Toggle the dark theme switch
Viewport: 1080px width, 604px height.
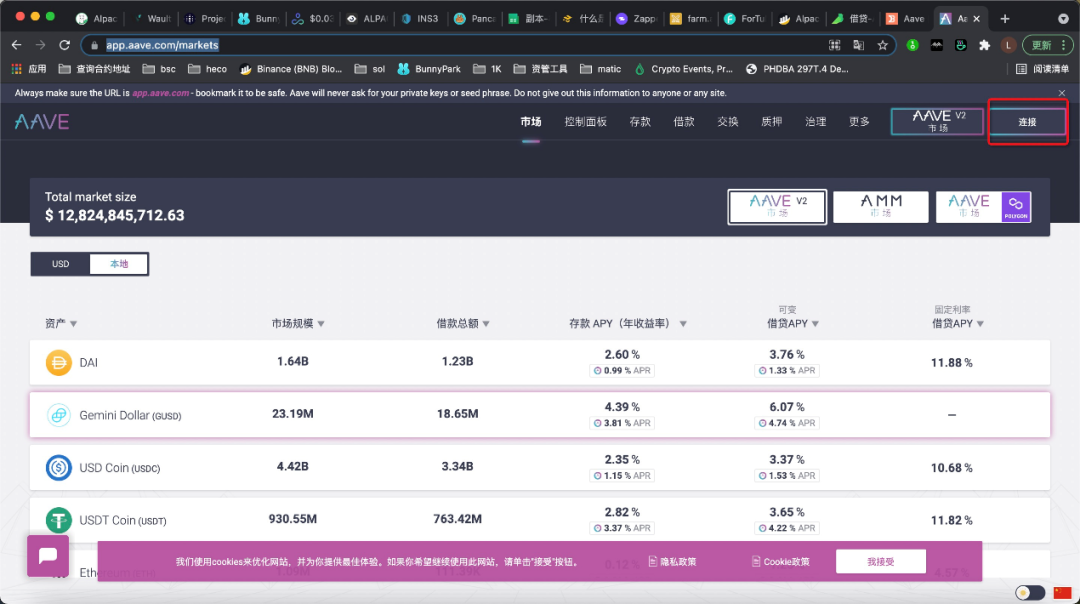click(x=1029, y=592)
